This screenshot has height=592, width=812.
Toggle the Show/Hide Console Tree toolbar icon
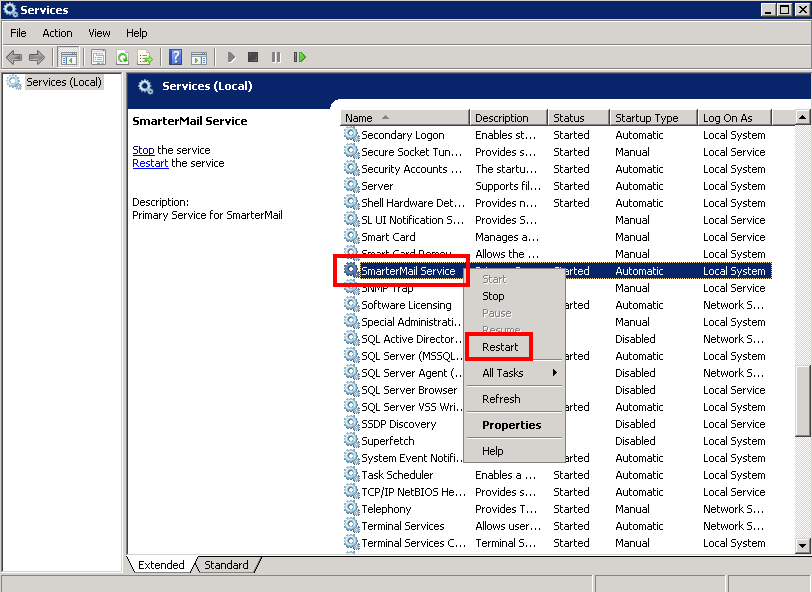pyautogui.click(x=68, y=57)
